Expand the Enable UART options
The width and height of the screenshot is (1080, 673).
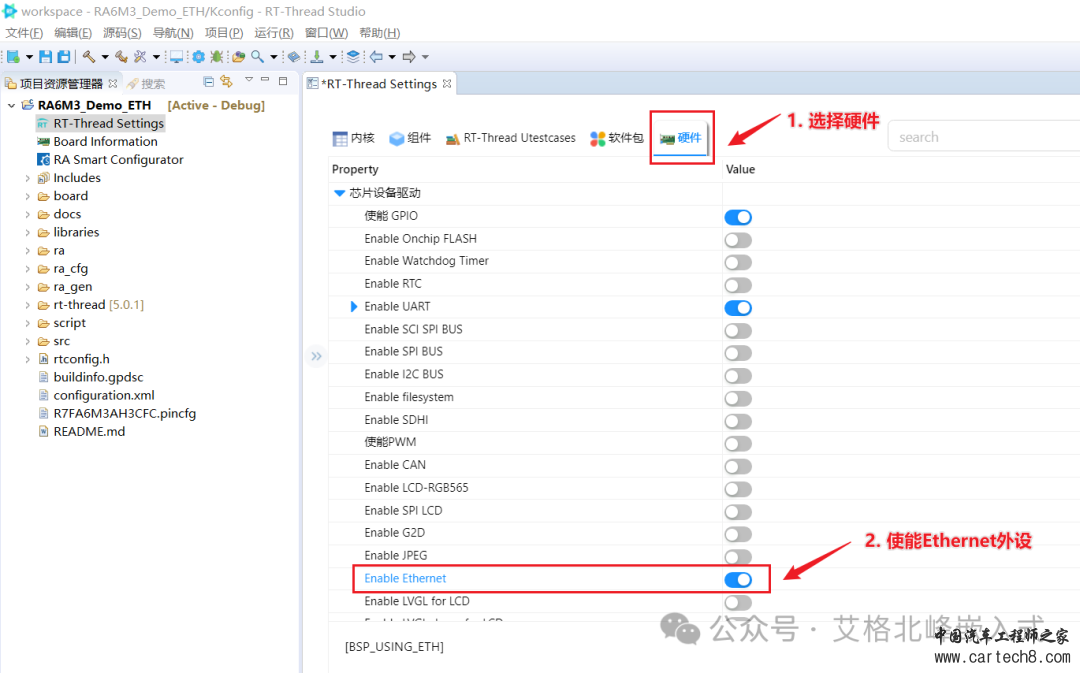354,307
